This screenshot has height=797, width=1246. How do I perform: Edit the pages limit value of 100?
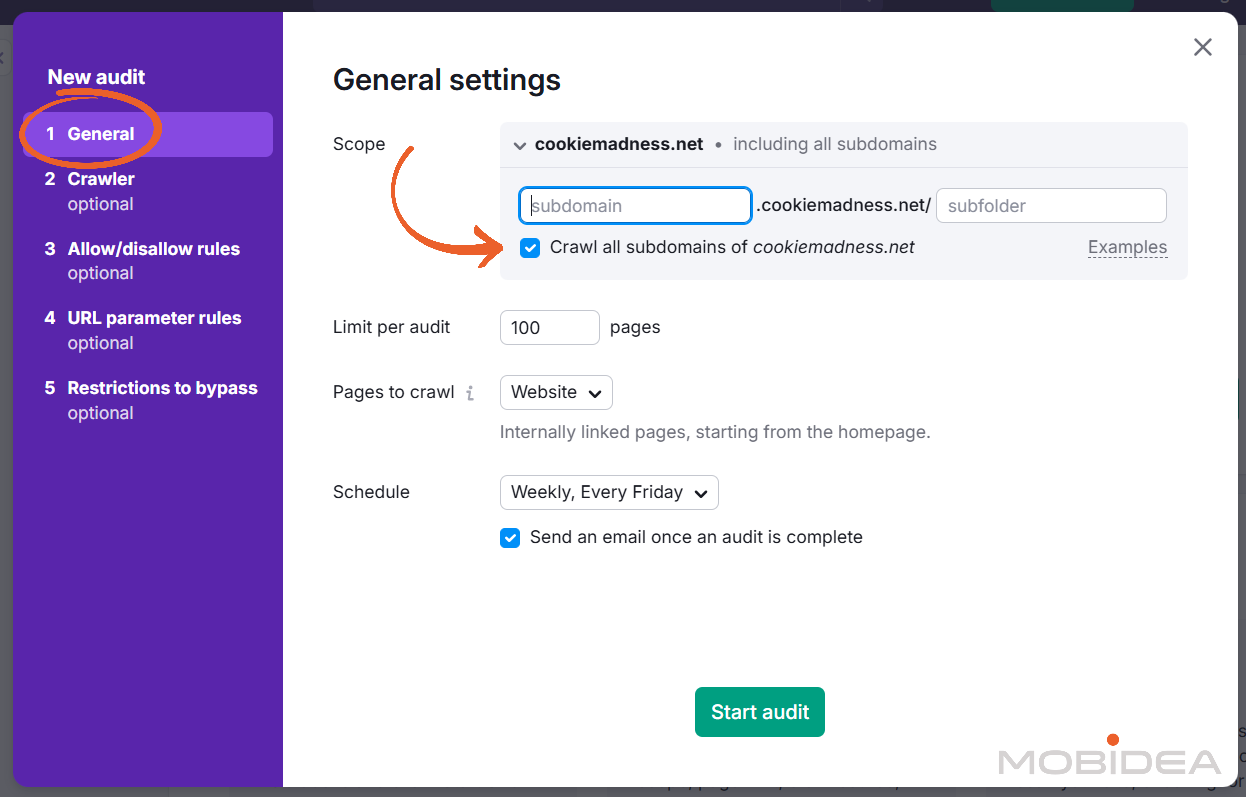(549, 327)
